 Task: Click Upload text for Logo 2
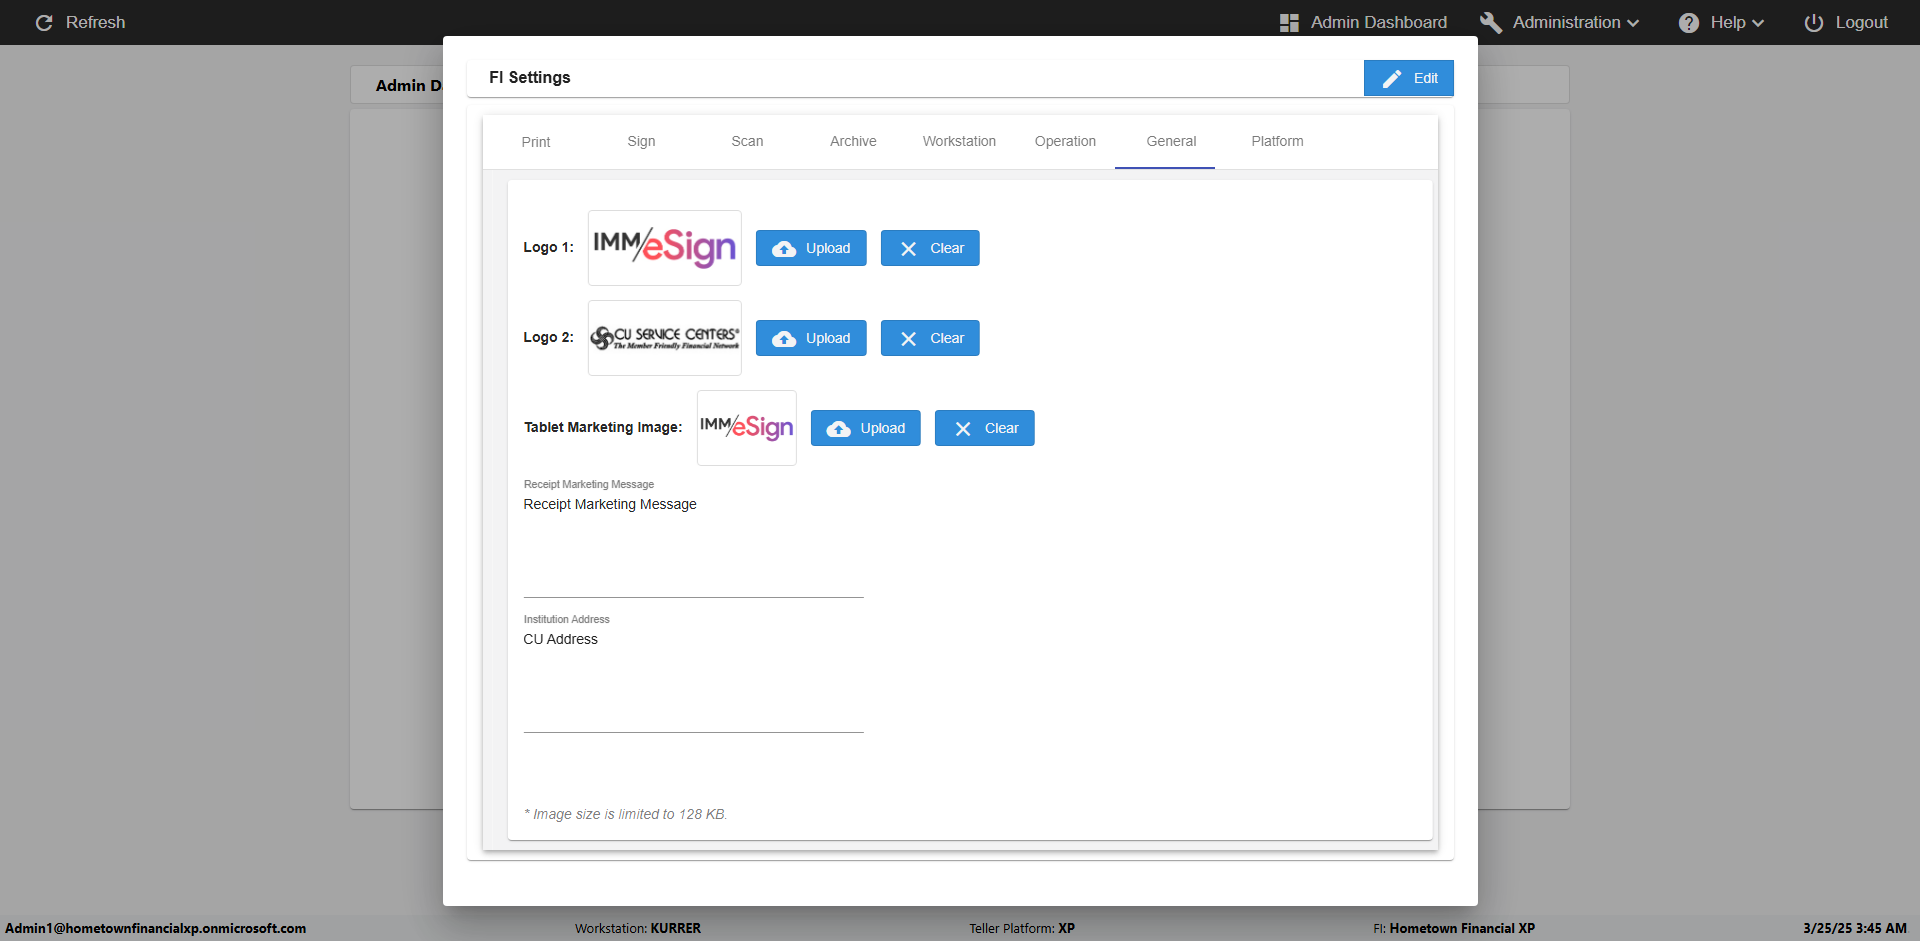click(x=828, y=338)
